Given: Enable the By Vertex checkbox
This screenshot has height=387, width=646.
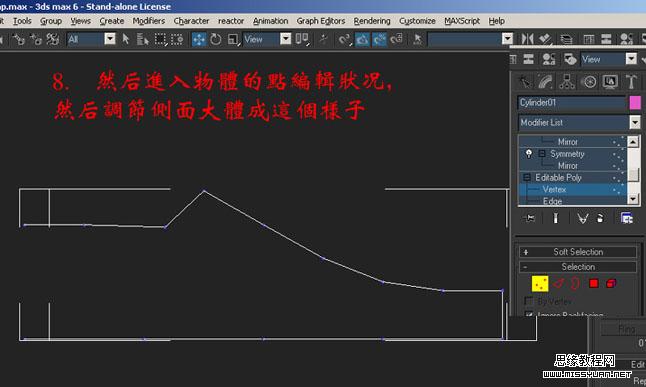Looking at the screenshot, I should pos(529,301).
